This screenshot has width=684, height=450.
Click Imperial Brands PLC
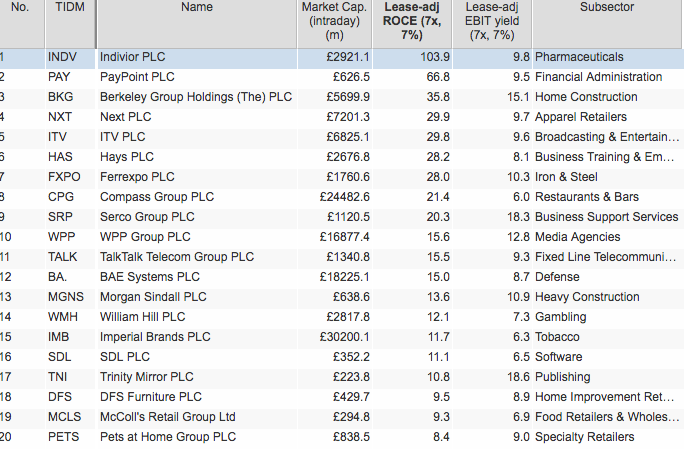coord(155,337)
